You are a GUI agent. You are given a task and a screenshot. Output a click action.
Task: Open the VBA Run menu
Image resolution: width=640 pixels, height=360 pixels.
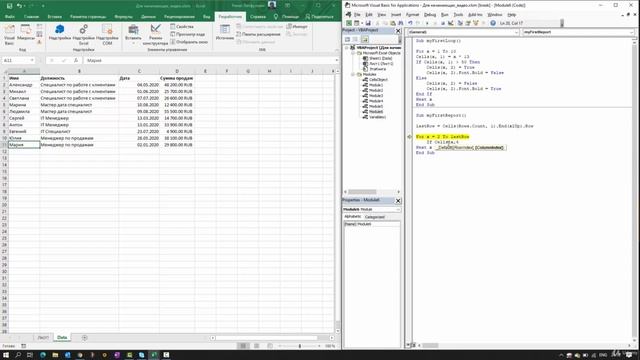click(x=444, y=15)
